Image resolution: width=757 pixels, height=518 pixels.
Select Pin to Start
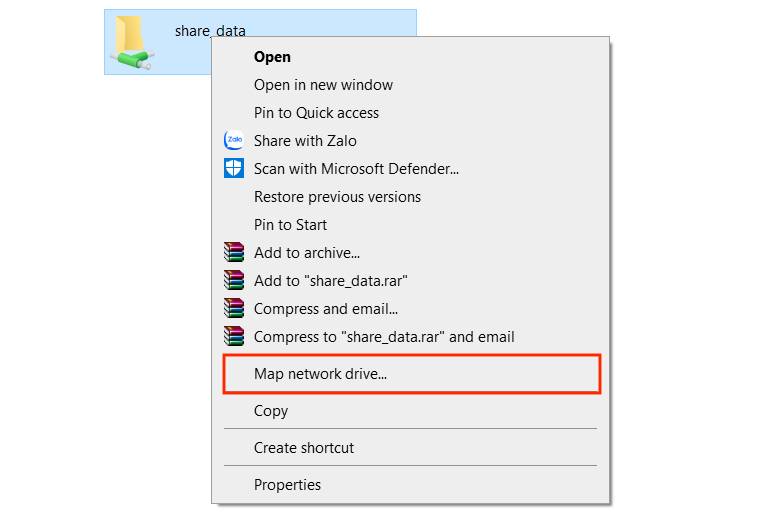290,225
